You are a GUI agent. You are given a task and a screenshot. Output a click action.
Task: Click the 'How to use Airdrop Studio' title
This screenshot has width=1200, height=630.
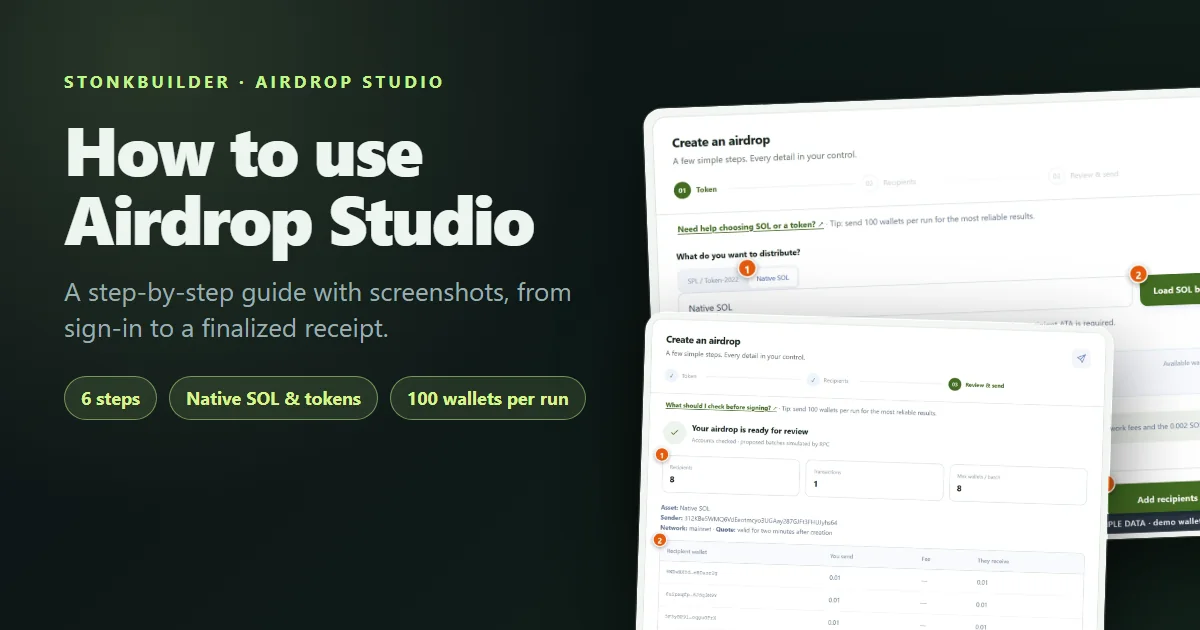[x=299, y=188]
